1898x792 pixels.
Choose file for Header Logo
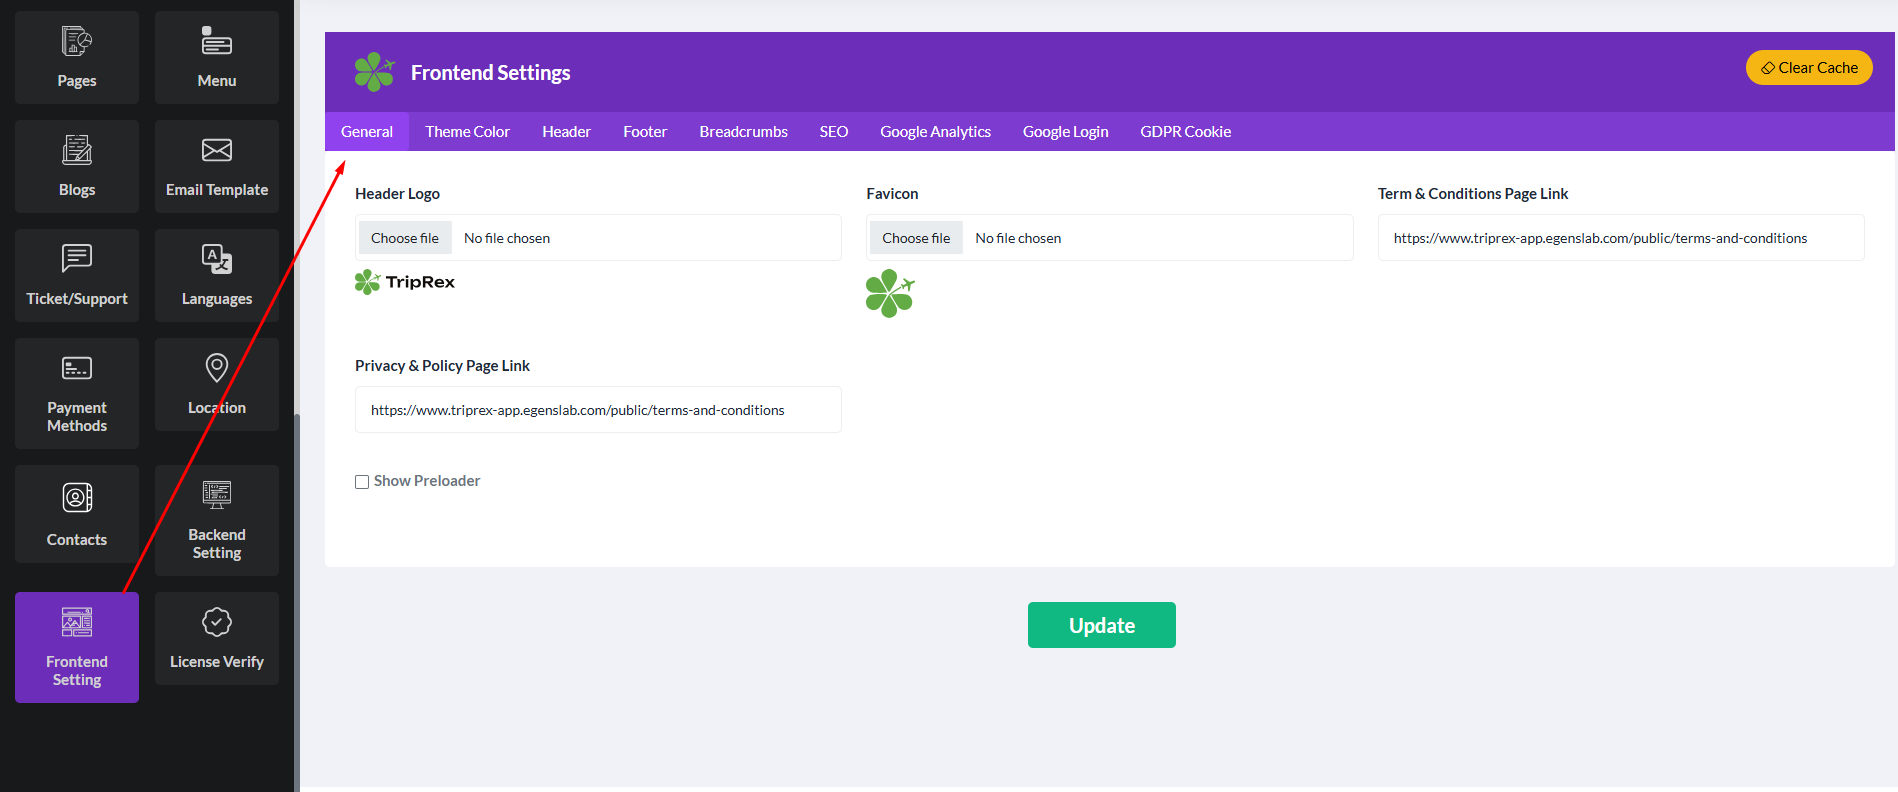pyautogui.click(x=405, y=238)
